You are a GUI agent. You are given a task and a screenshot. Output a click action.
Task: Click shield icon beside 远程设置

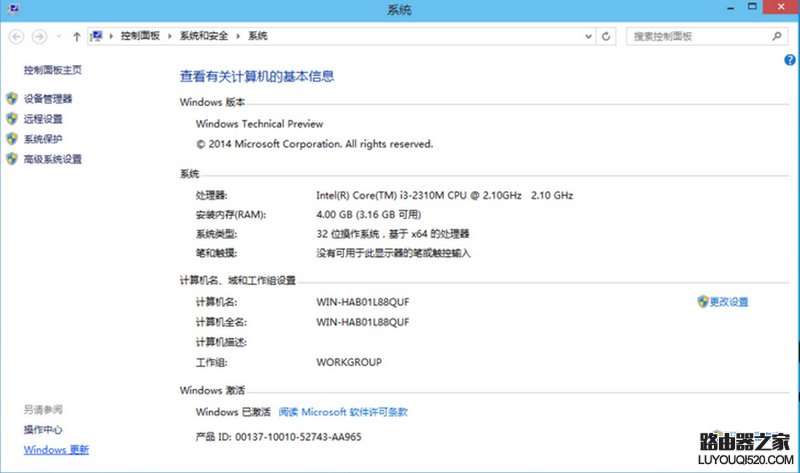click(x=12, y=118)
